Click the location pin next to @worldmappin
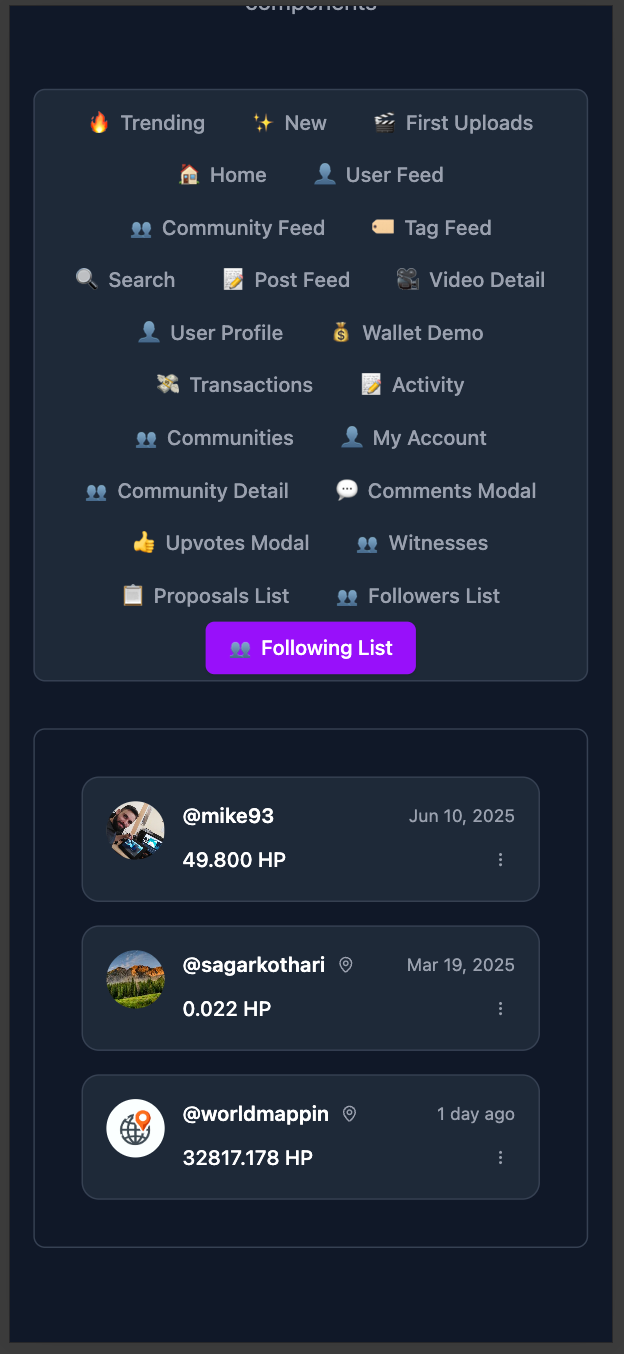This screenshot has height=1354, width=624. [349, 1114]
